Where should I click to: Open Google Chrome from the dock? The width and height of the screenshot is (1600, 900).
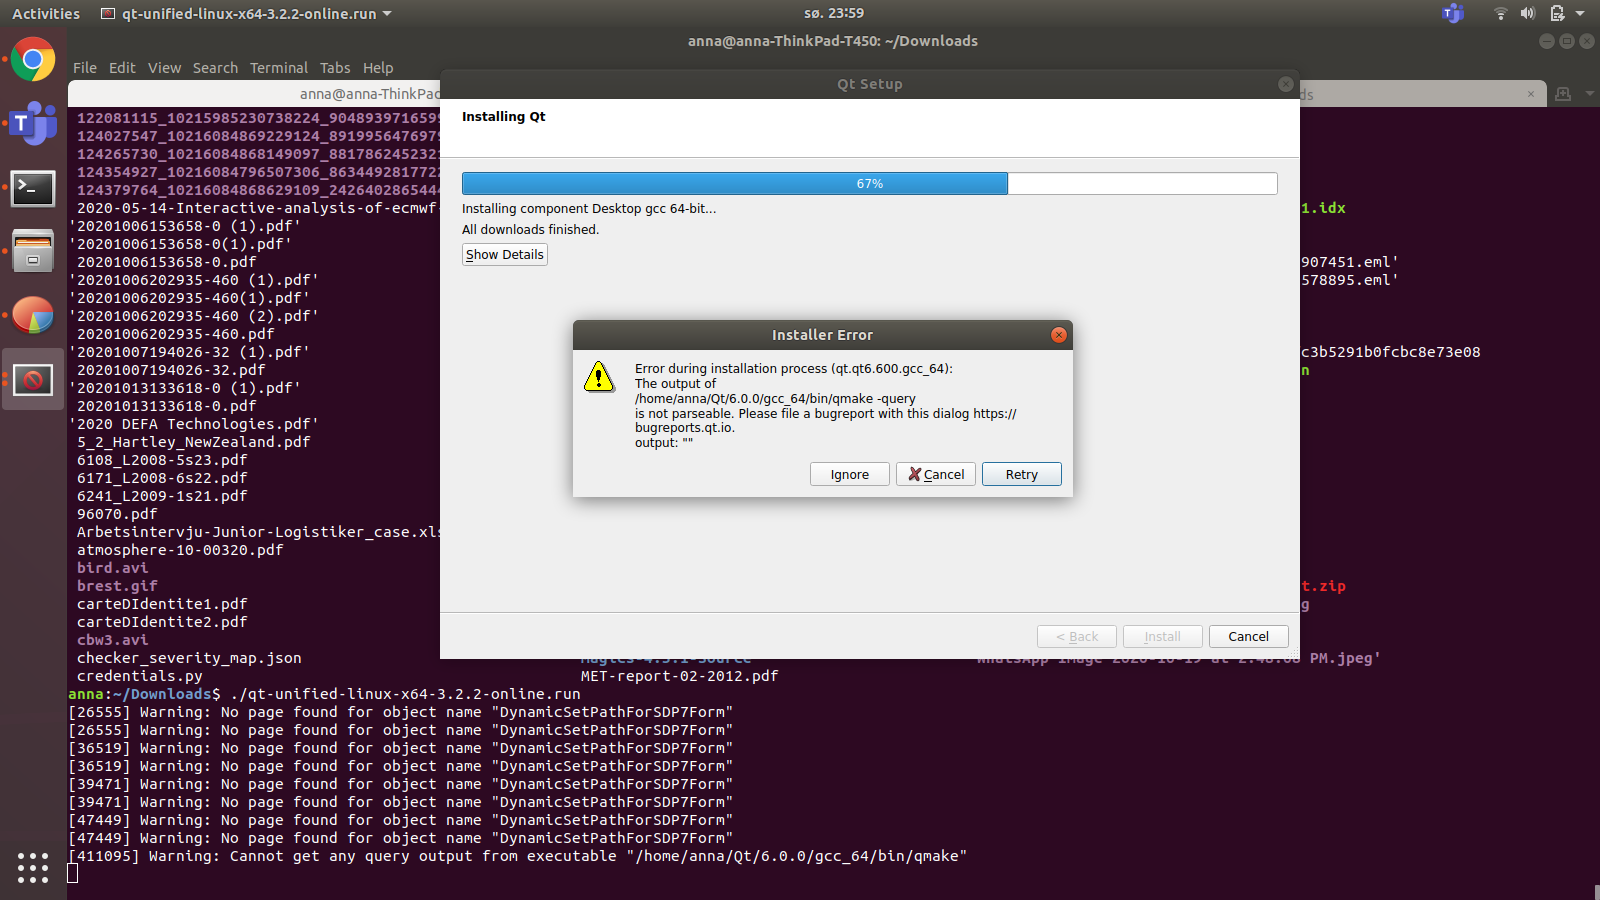coord(33,61)
